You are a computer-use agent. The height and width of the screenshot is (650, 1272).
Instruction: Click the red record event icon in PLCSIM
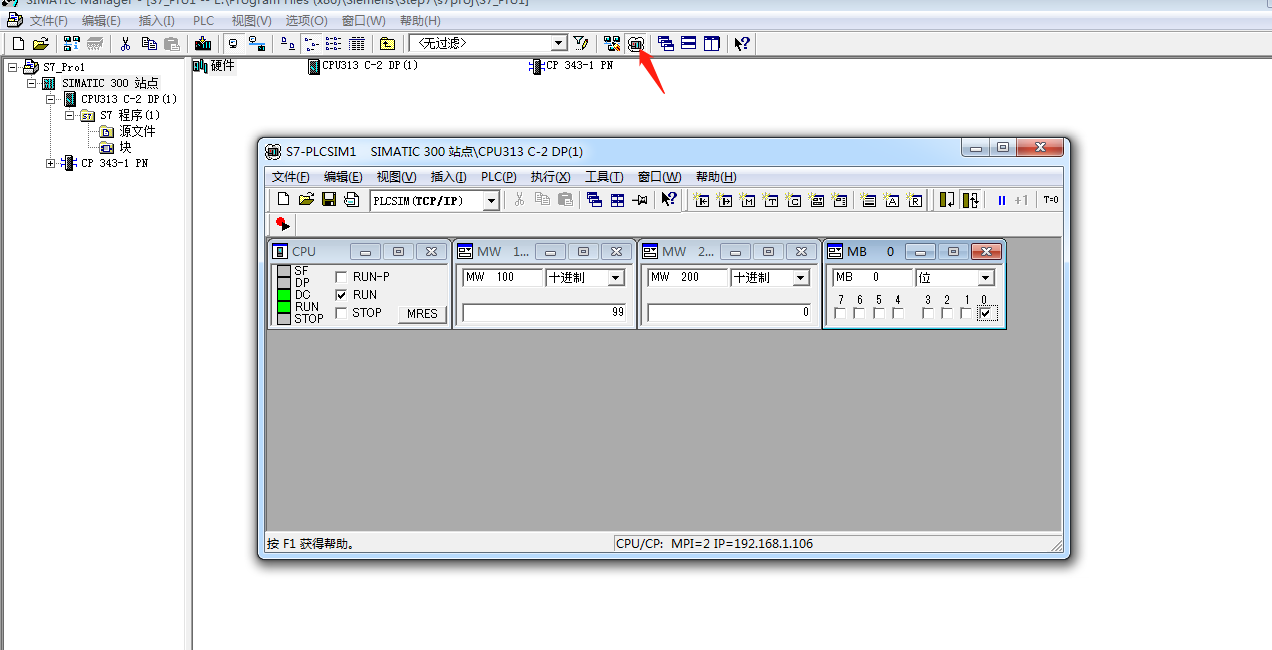click(x=281, y=224)
